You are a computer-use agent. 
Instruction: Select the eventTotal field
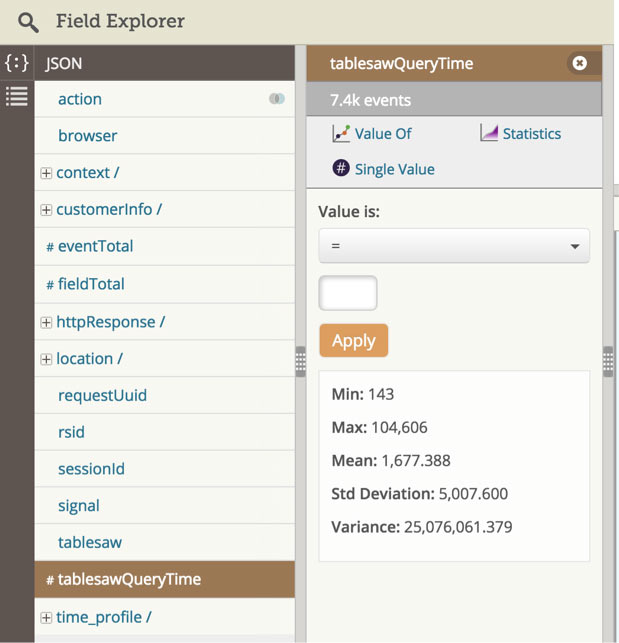pos(95,246)
